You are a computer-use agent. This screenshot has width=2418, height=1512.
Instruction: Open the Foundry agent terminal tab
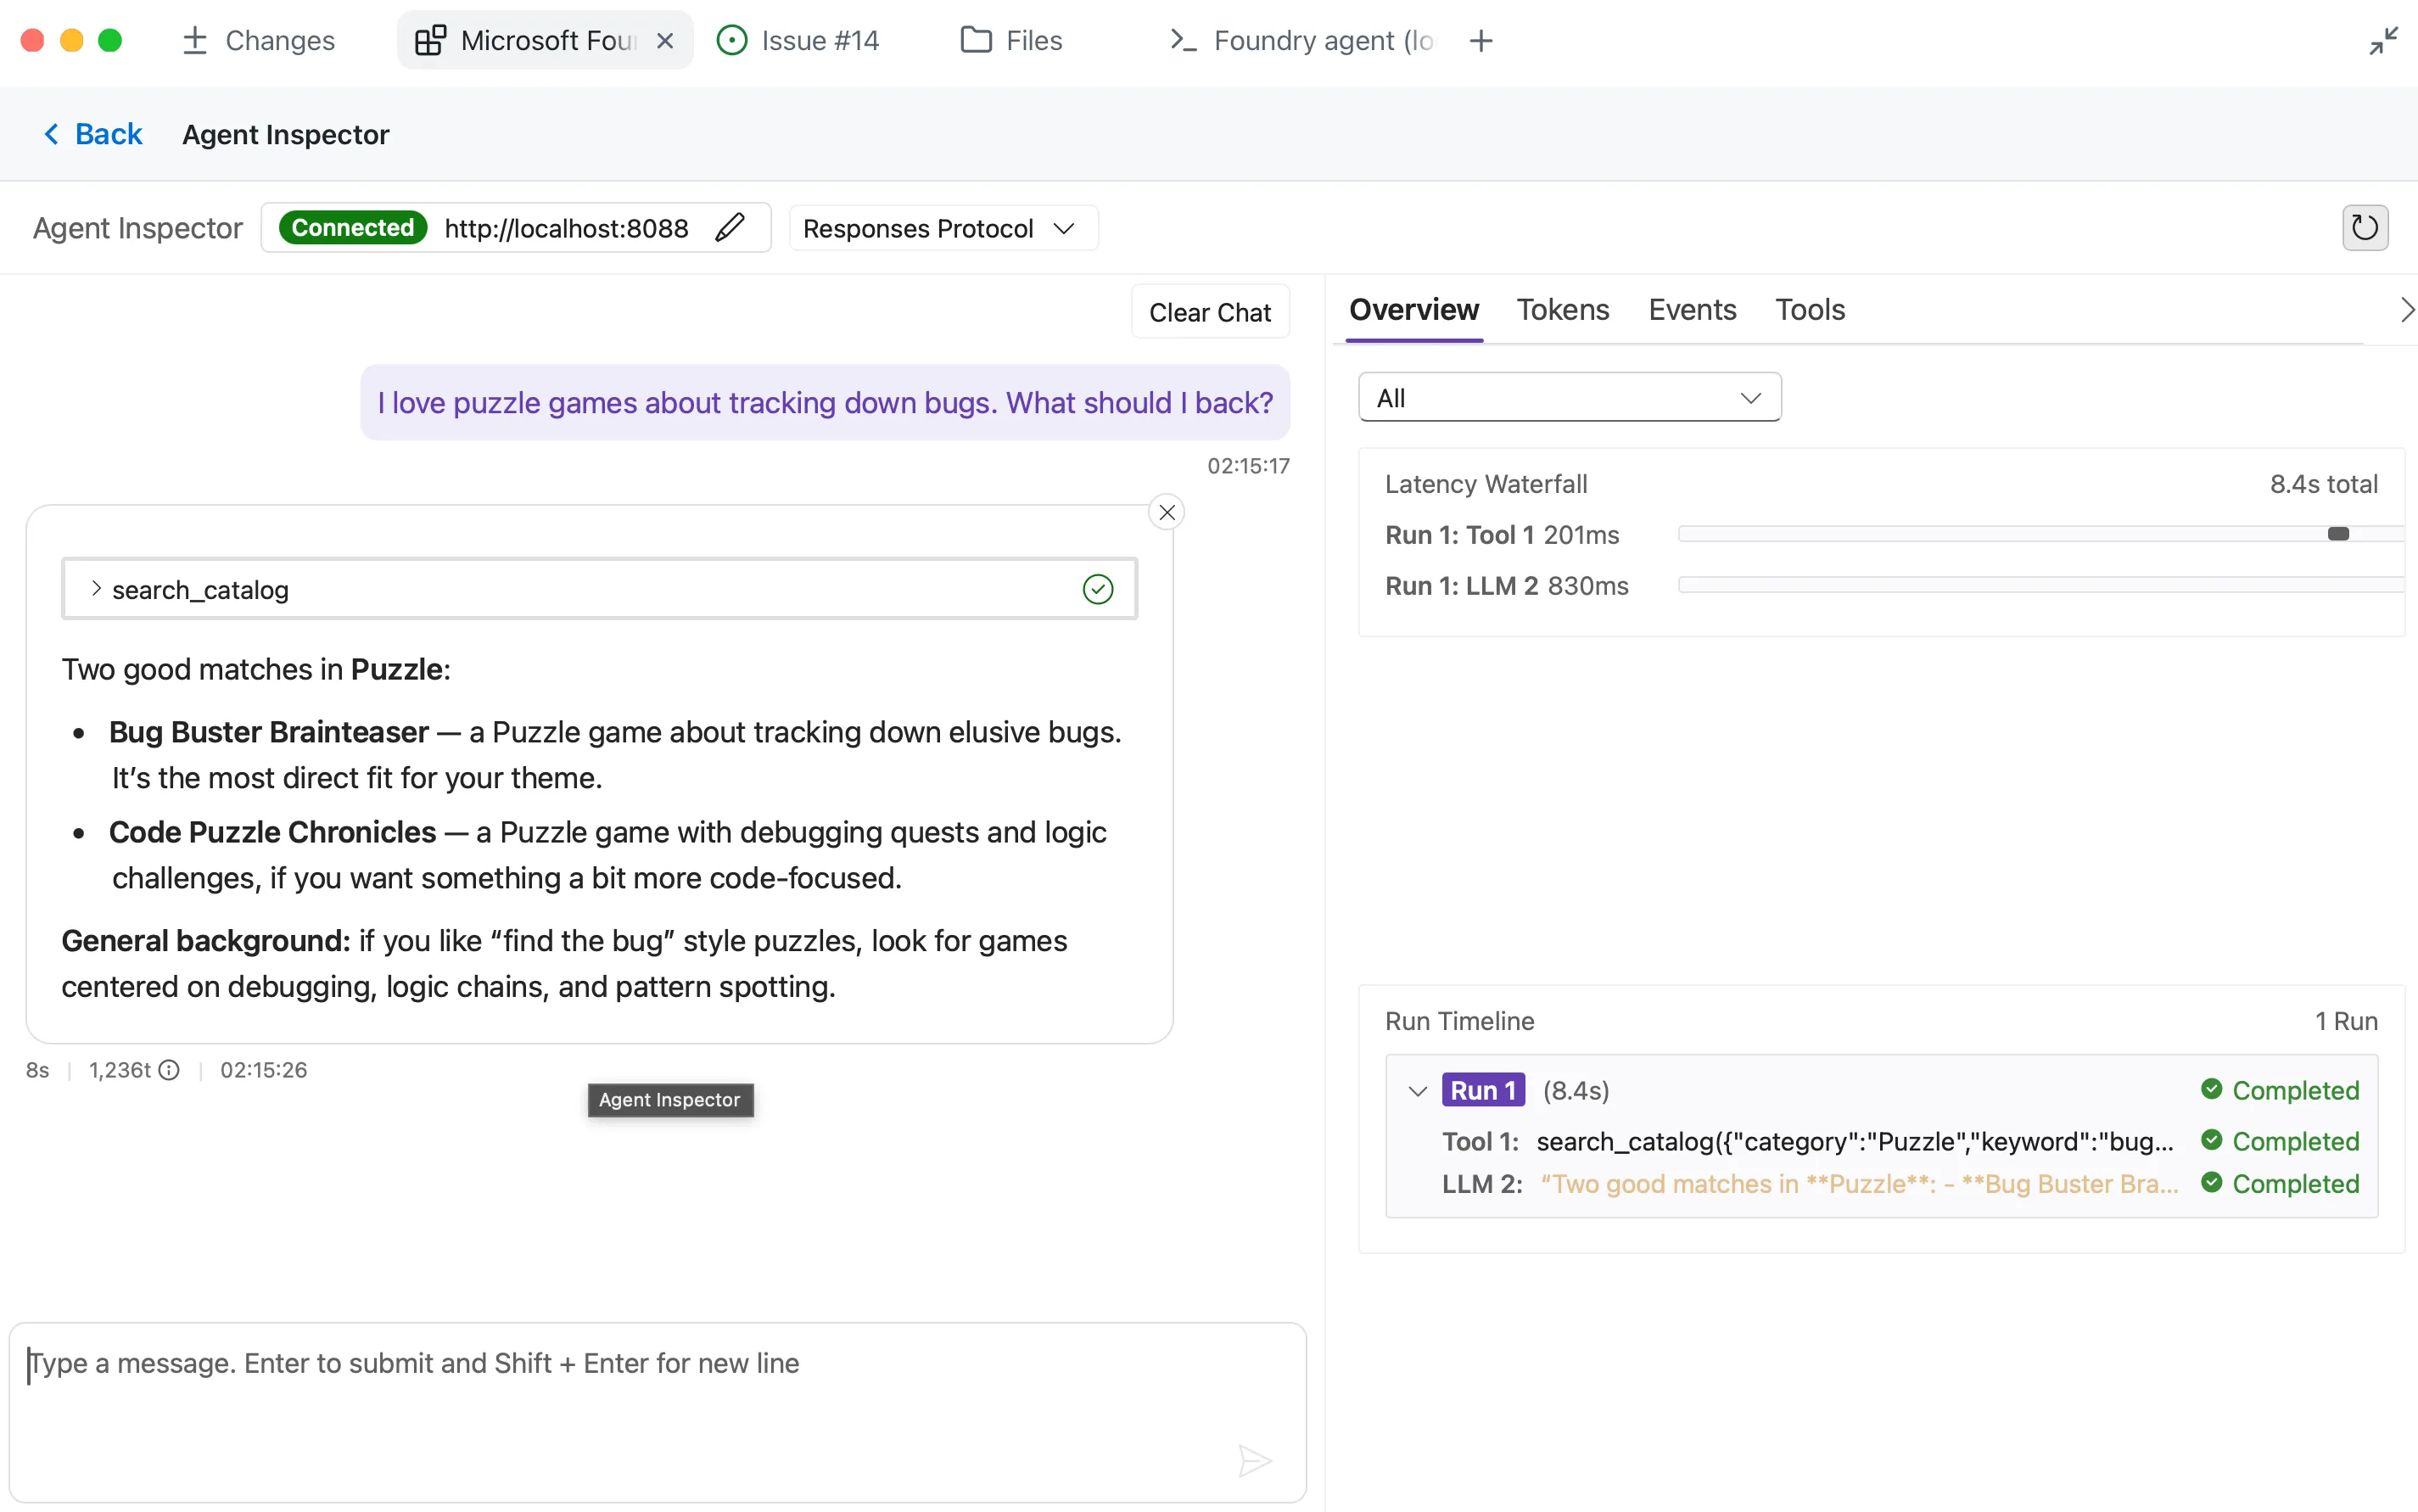(x=1301, y=41)
